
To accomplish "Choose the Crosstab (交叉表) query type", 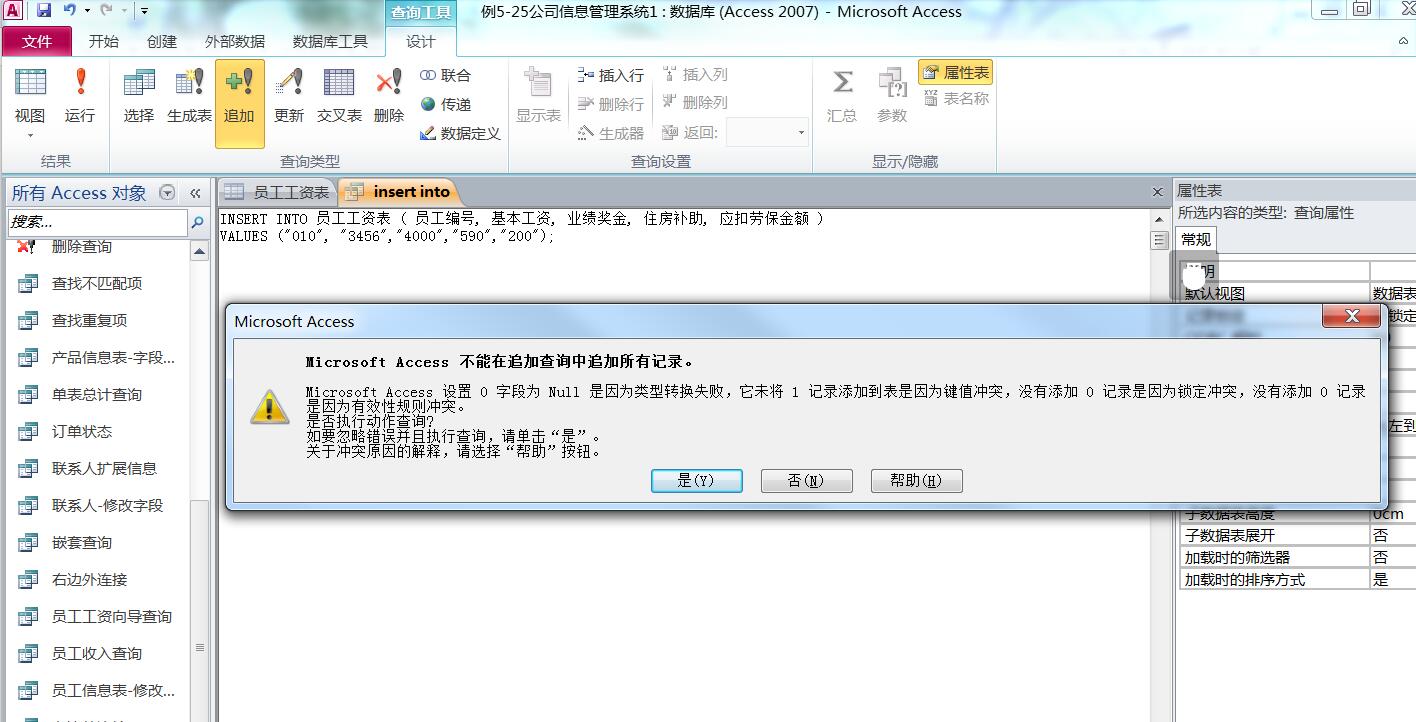I will (339, 98).
